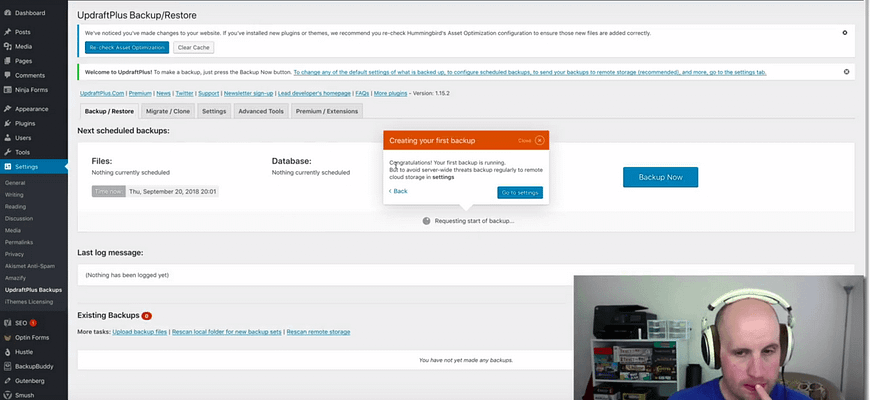Click the zero existing backups badge

click(x=146, y=316)
